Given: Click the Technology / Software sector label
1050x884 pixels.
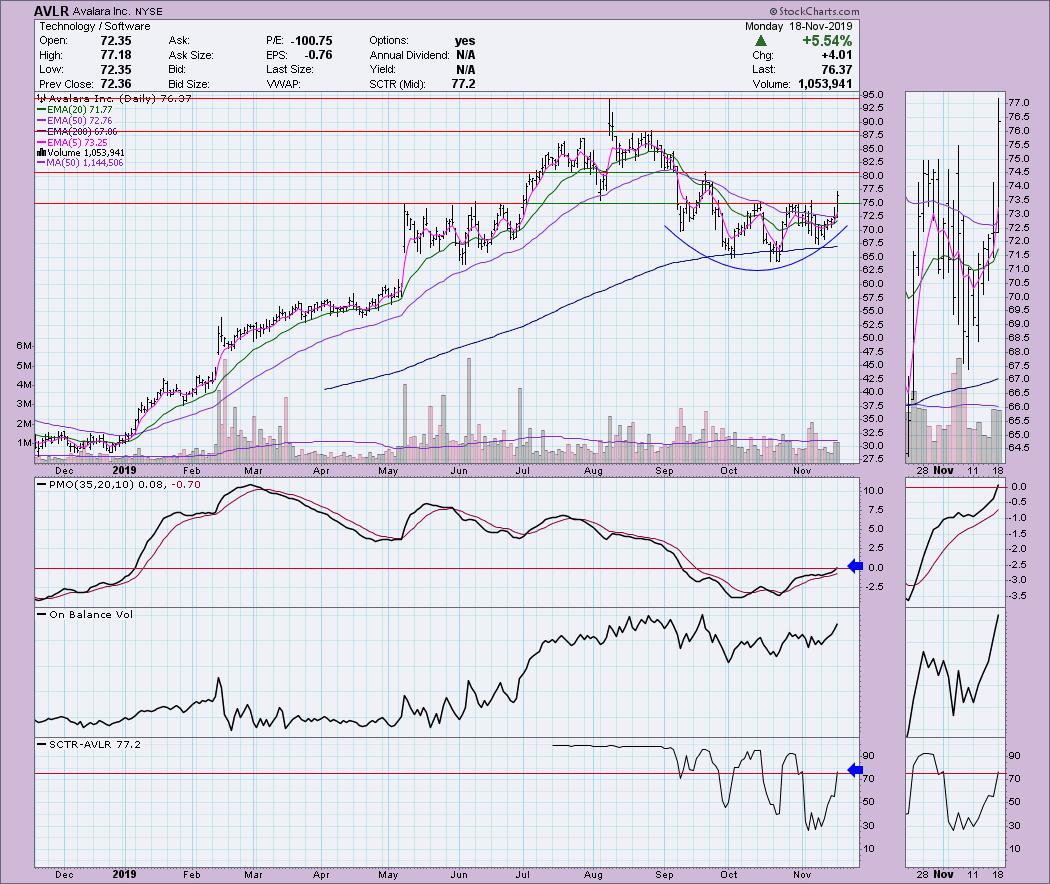Looking at the screenshot, I should (x=94, y=26).
